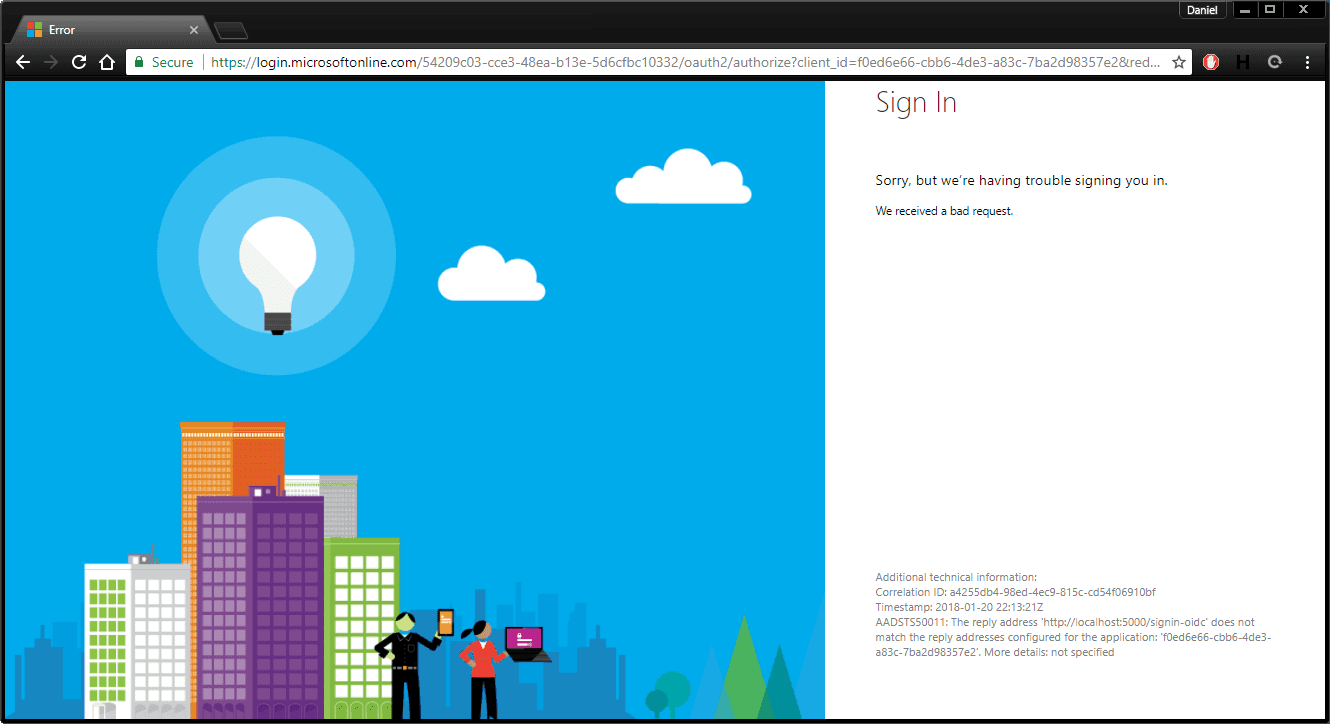
Task: Click the circular arrow extension icon
Action: pos(1275,62)
